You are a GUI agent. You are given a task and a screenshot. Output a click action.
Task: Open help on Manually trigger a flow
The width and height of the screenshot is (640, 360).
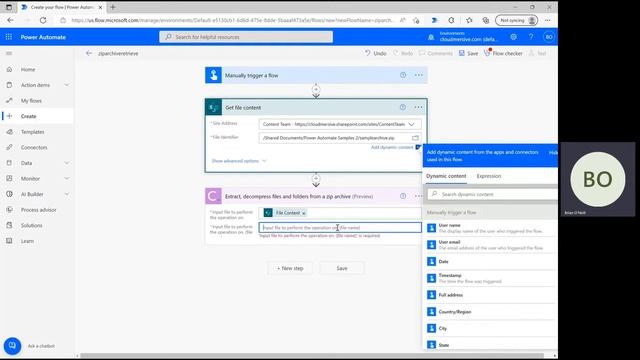coord(403,75)
